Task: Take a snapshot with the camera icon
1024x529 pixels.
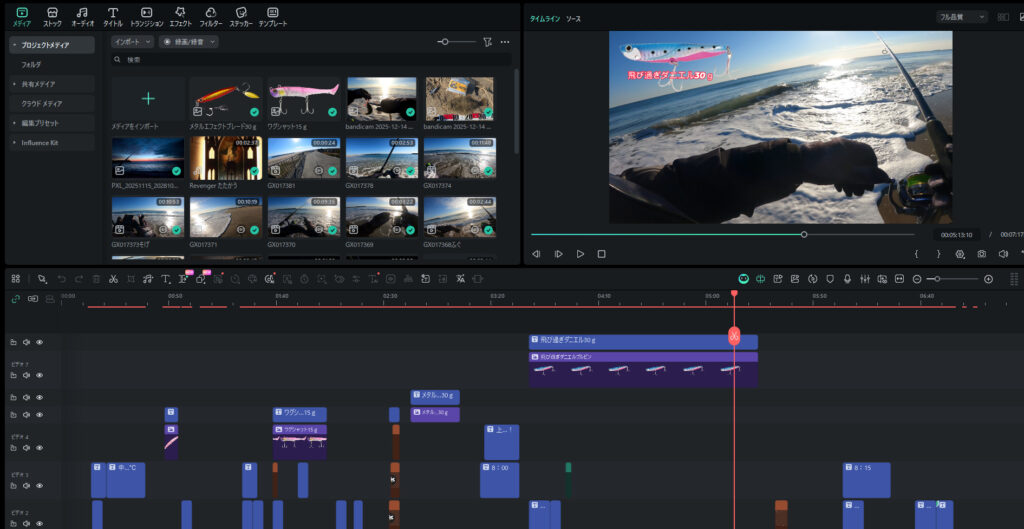Action: 981,254
